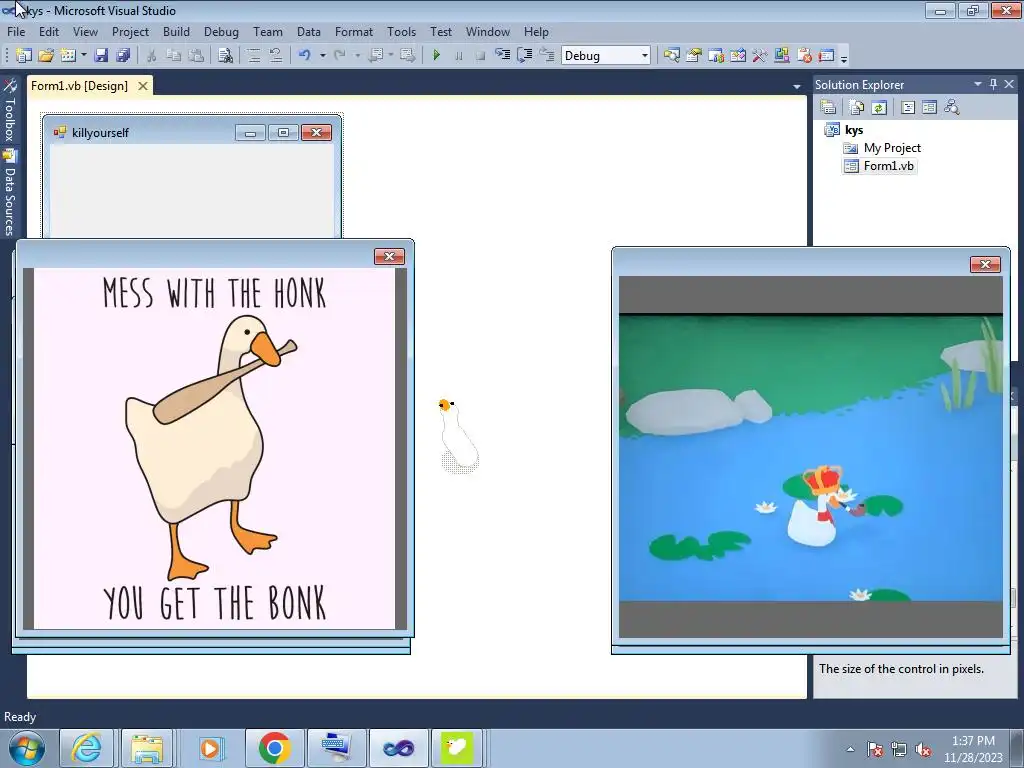Click the Break All pause icon

pyautogui.click(x=458, y=56)
